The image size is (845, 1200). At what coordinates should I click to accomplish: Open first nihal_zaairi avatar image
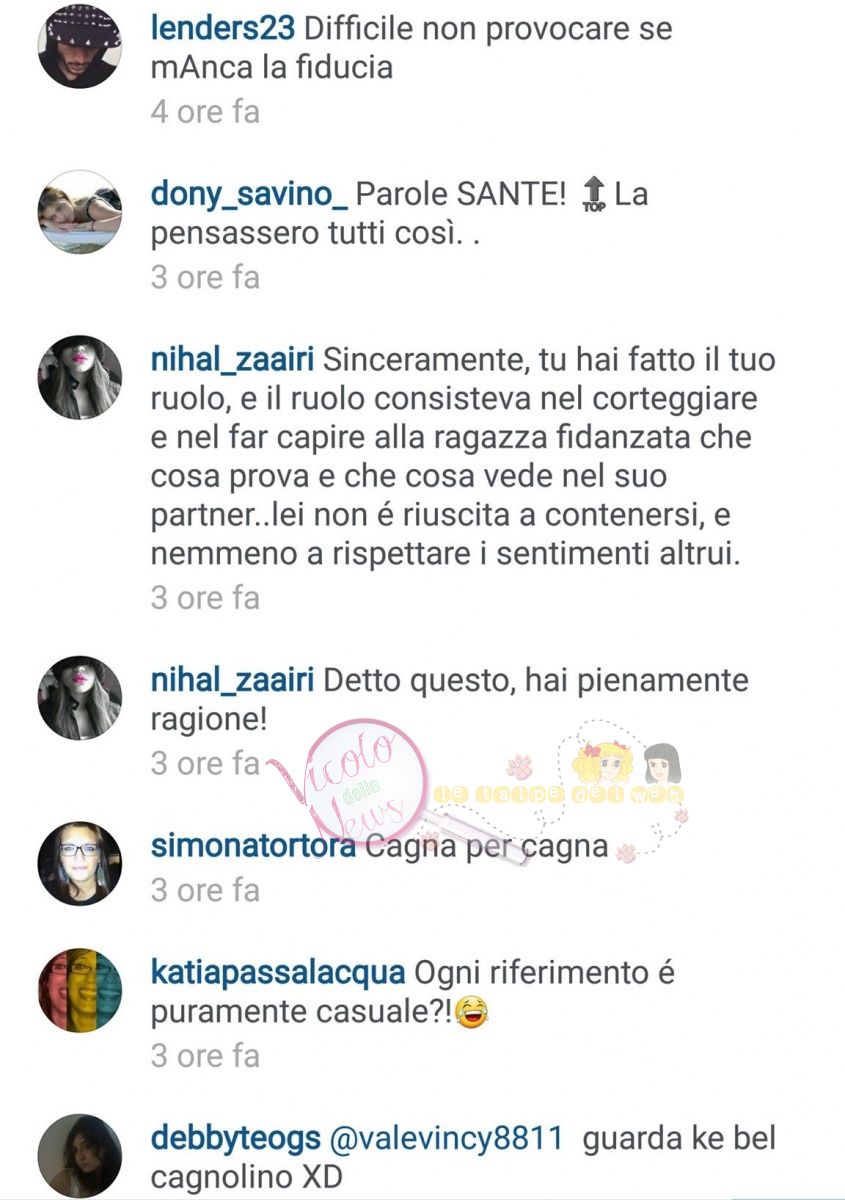80,378
